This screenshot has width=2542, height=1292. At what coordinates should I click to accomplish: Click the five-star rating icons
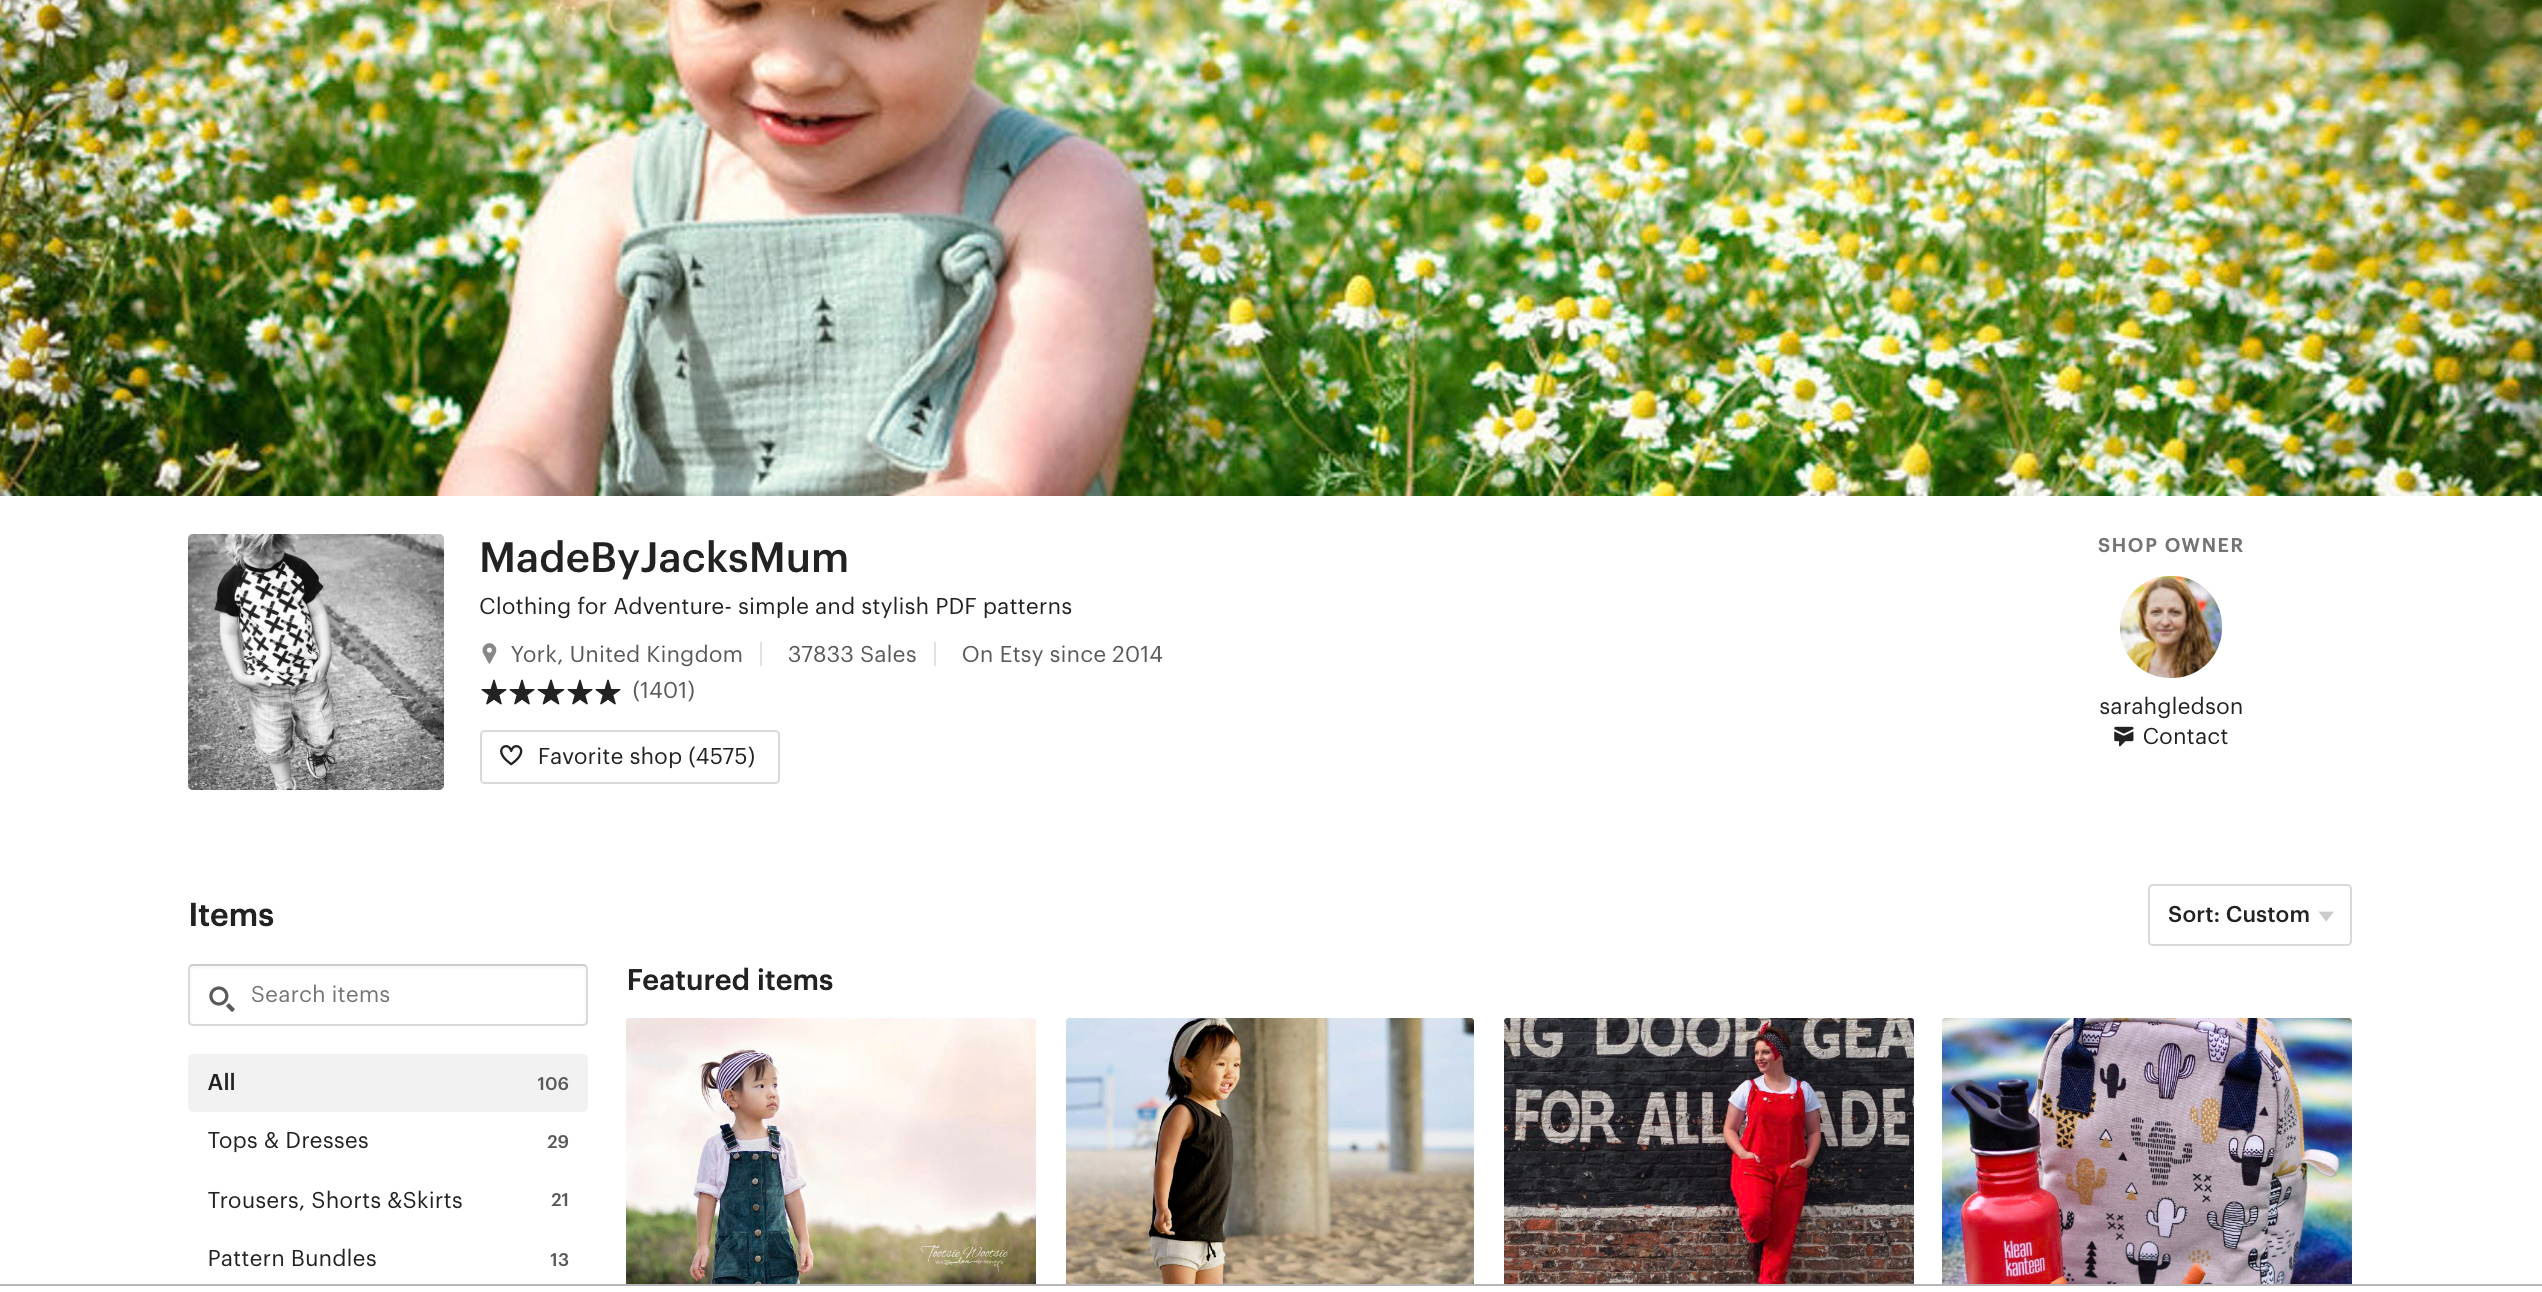pyautogui.click(x=550, y=692)
